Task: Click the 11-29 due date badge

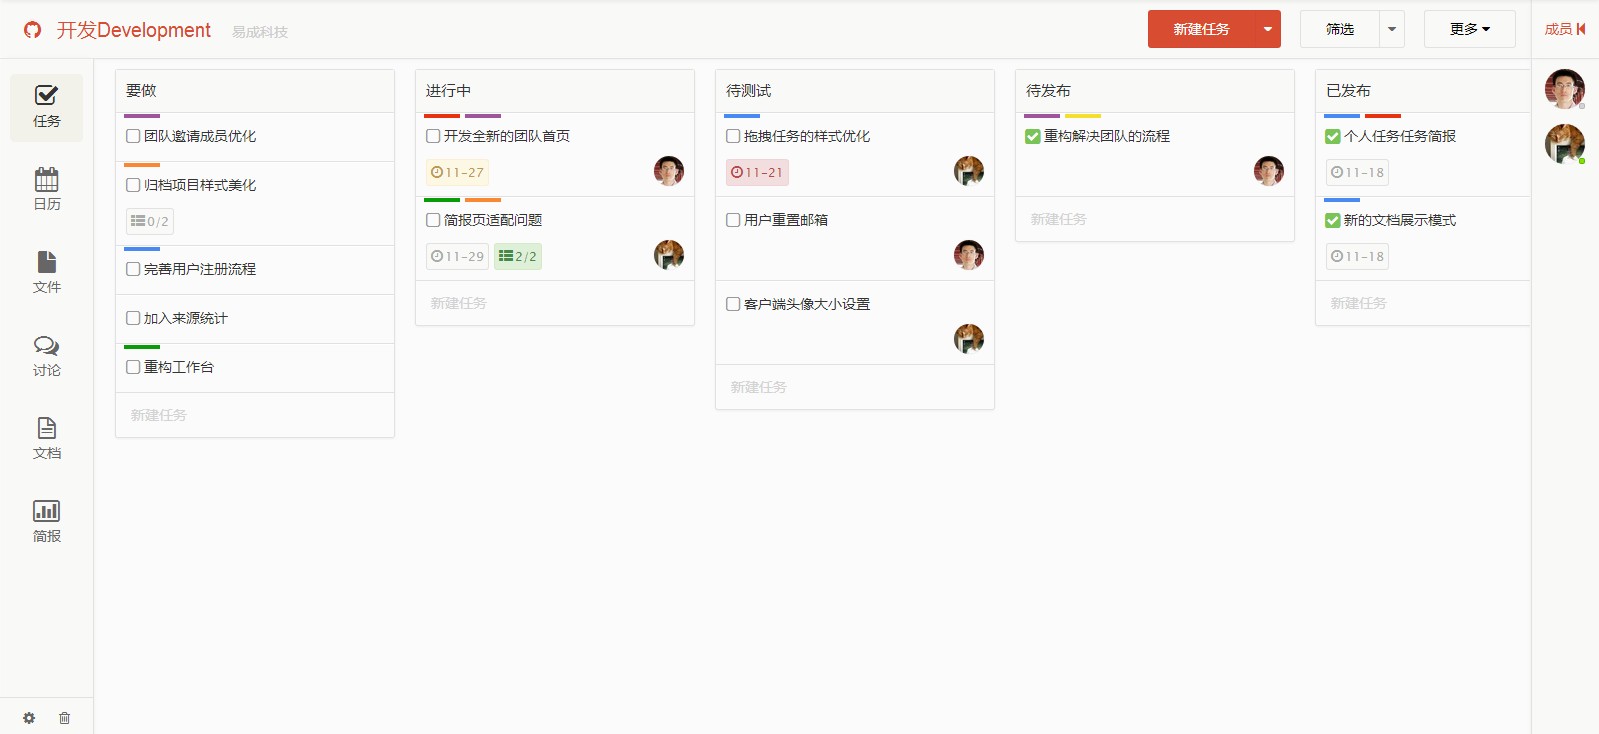Action: click(457, 256)
